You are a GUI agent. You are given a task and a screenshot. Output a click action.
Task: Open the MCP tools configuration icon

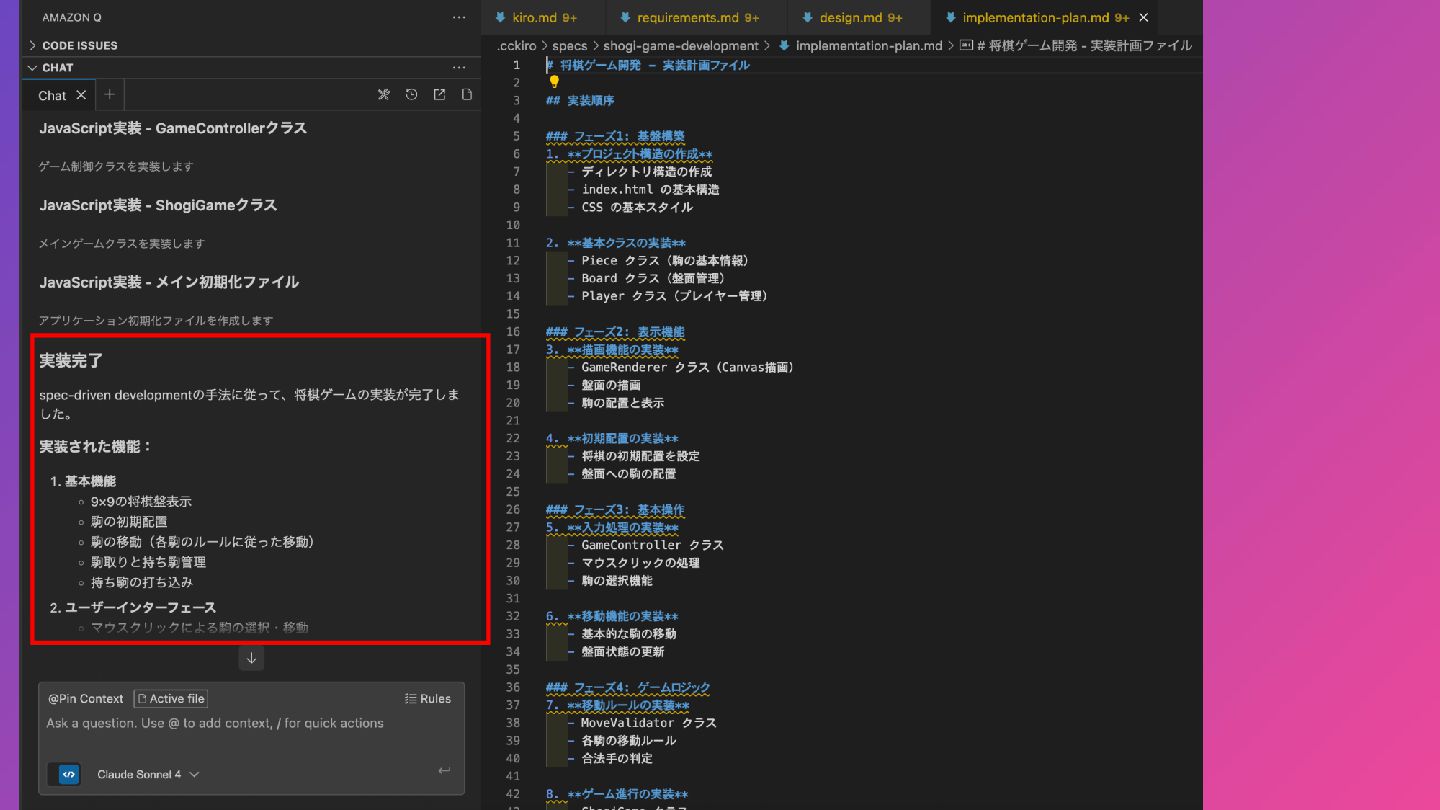tap(383, 95)
